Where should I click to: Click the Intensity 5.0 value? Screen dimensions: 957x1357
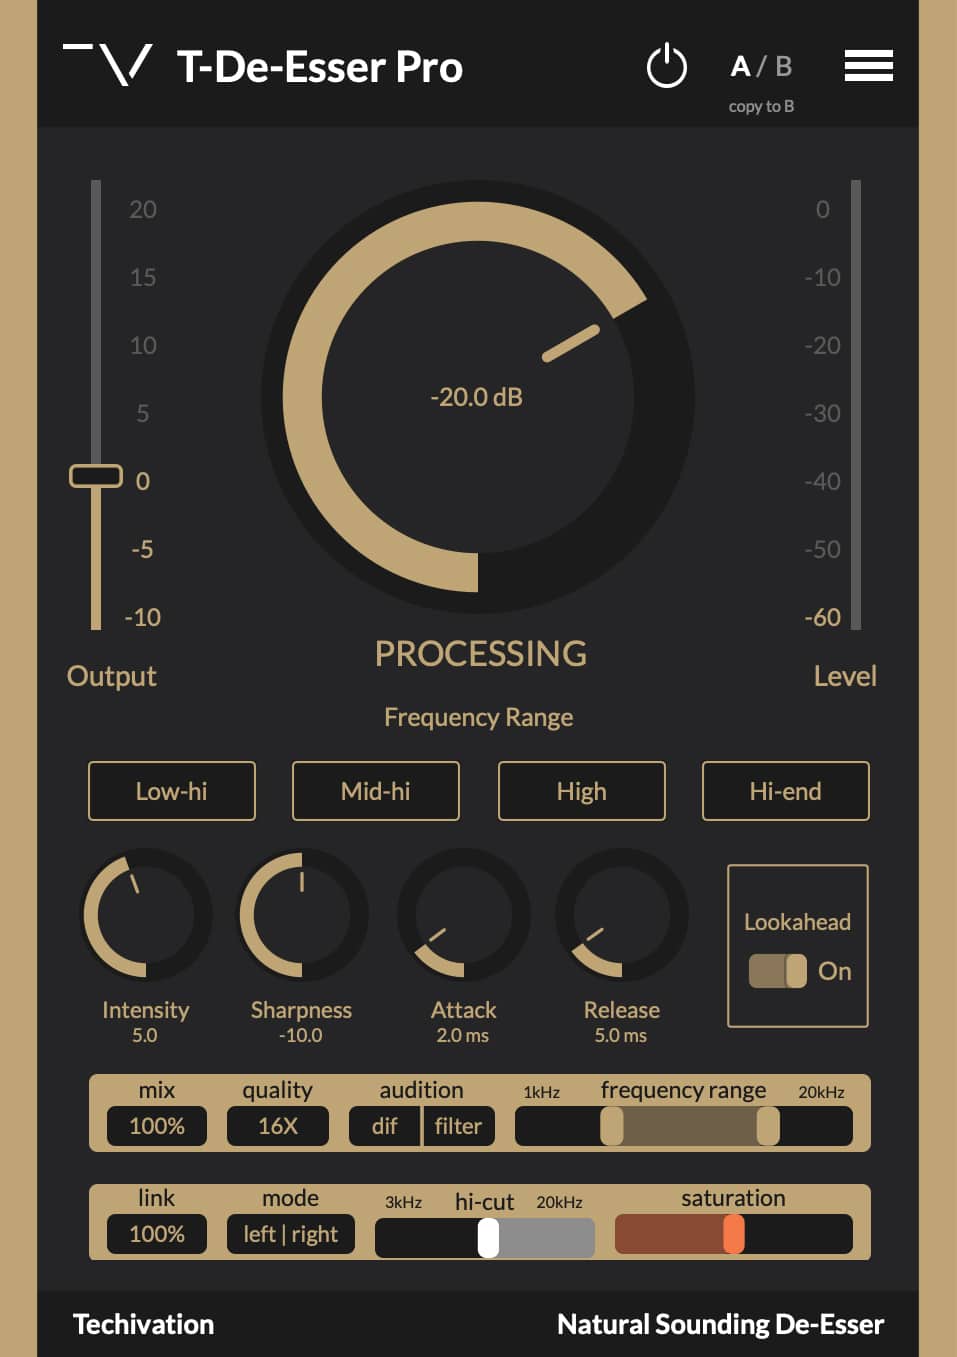coord(145,1035)
